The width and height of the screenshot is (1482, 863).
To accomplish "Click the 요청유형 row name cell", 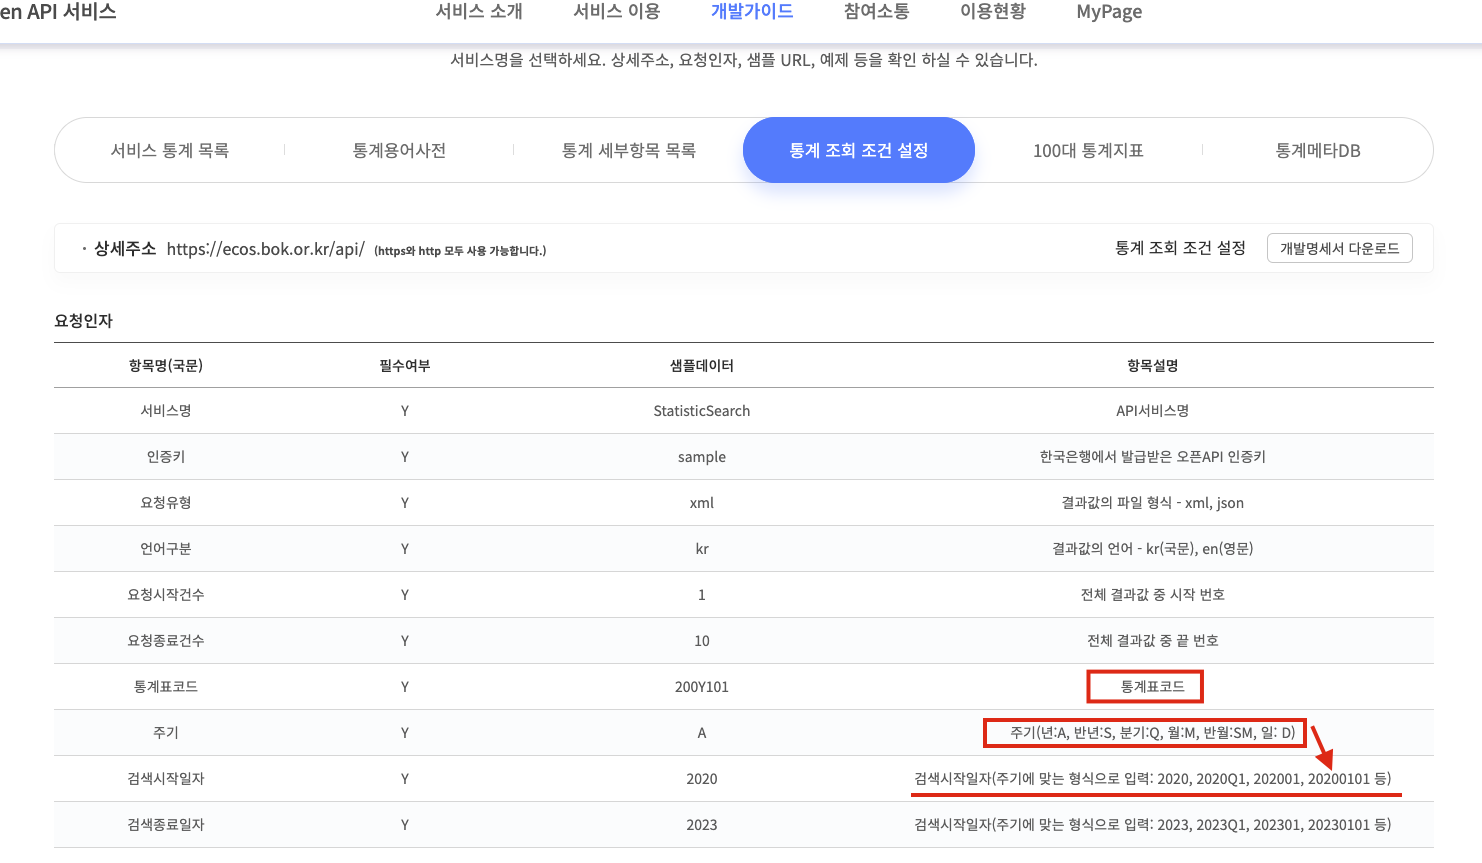I will (166, 503).
